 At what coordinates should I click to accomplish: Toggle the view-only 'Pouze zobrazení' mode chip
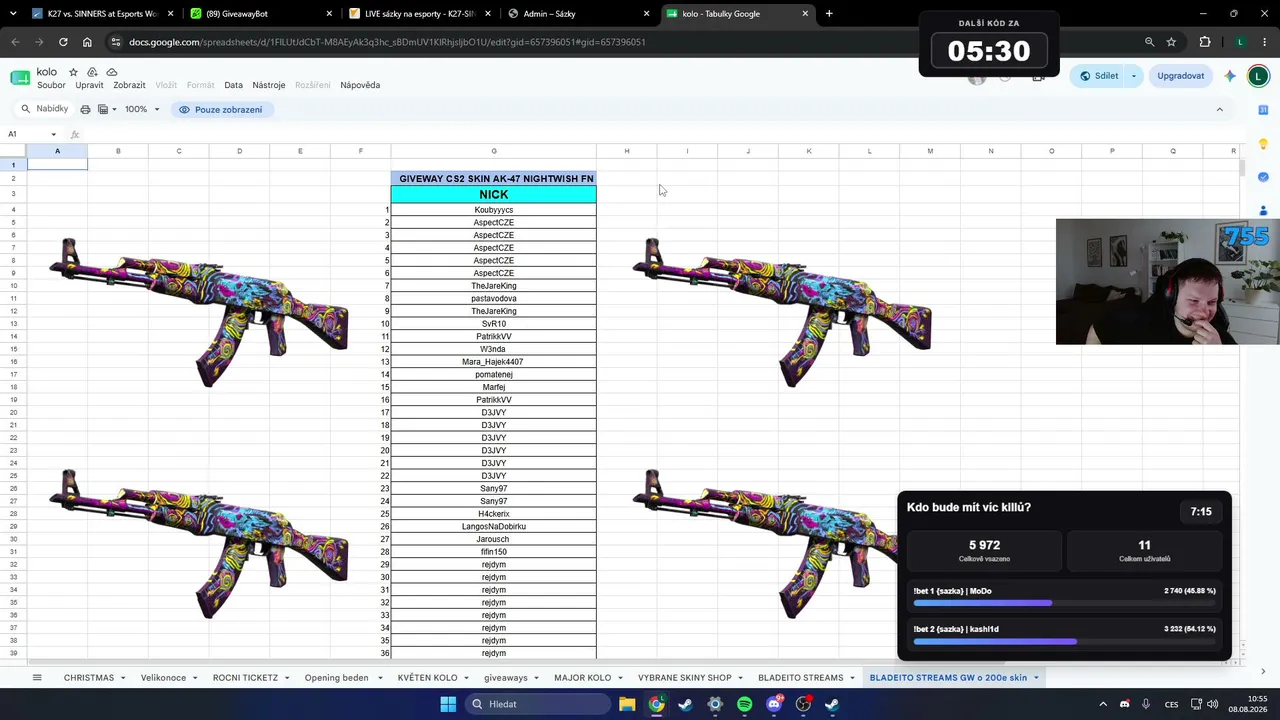pyautogui.click(x=221, y=109)
